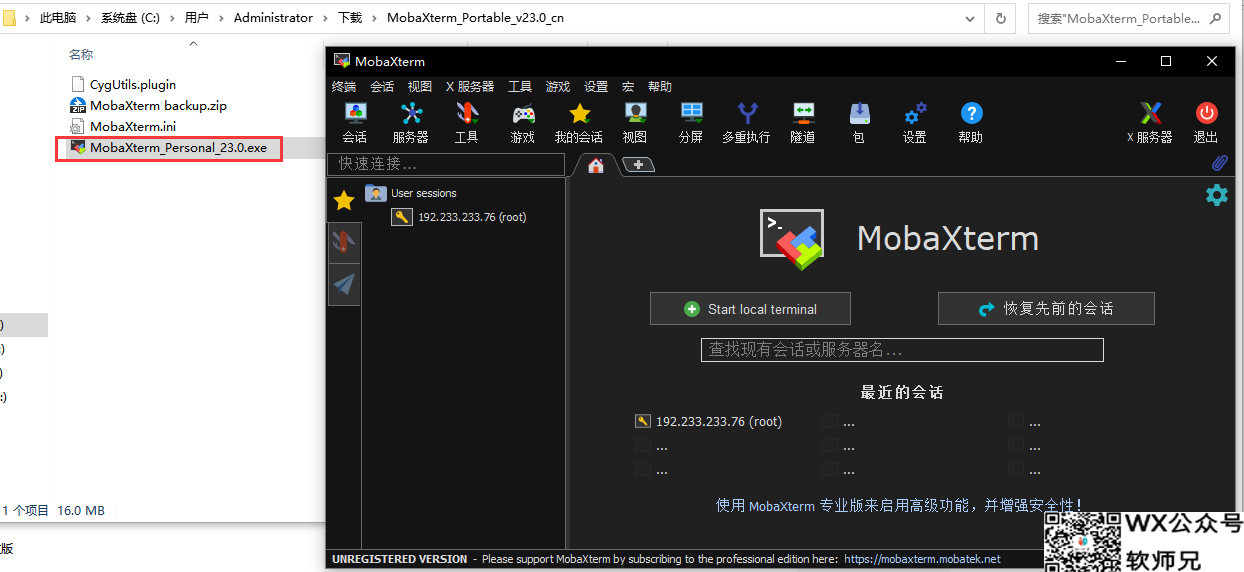
Task: Open the paper plane Macros sidebar tab
Action: (344, 284)
